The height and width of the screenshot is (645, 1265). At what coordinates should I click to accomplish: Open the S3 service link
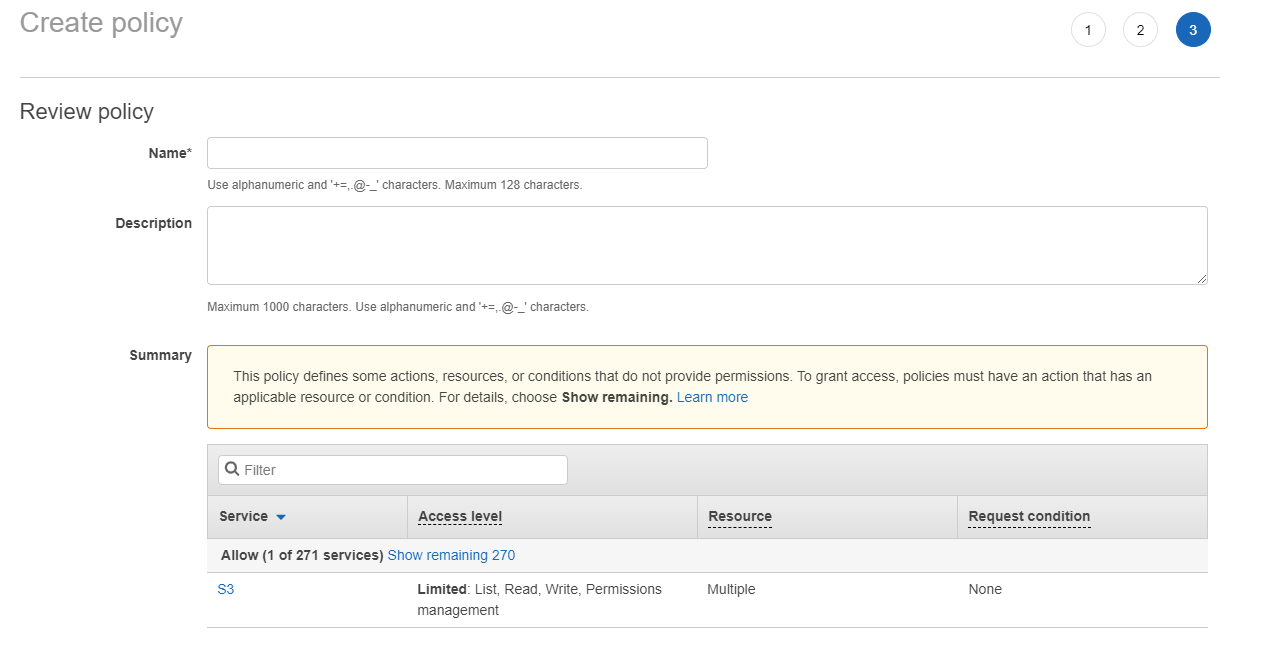pos(226,589)
